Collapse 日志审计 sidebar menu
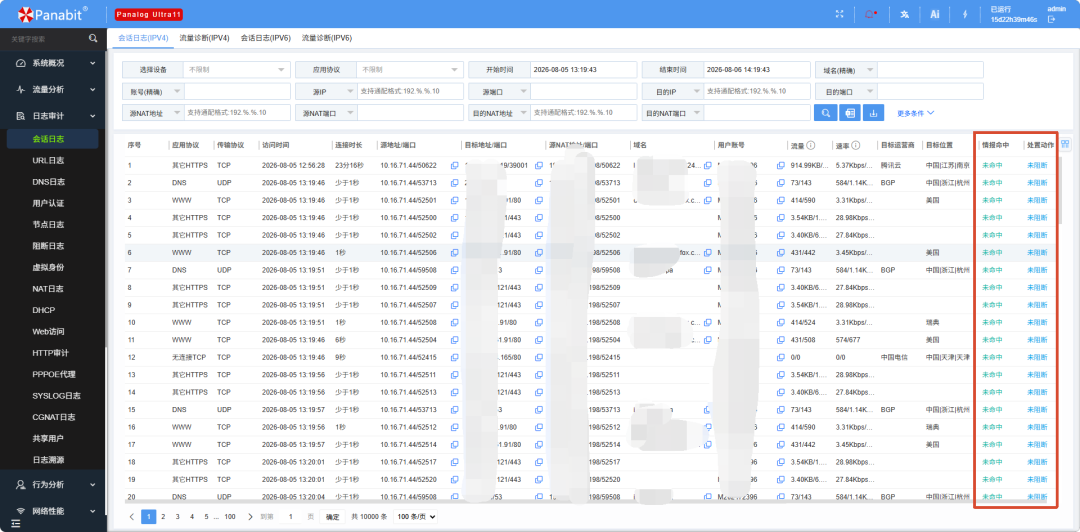This screenshot has width=1080, height=532. pyautogui.click(x=53, y=116)
